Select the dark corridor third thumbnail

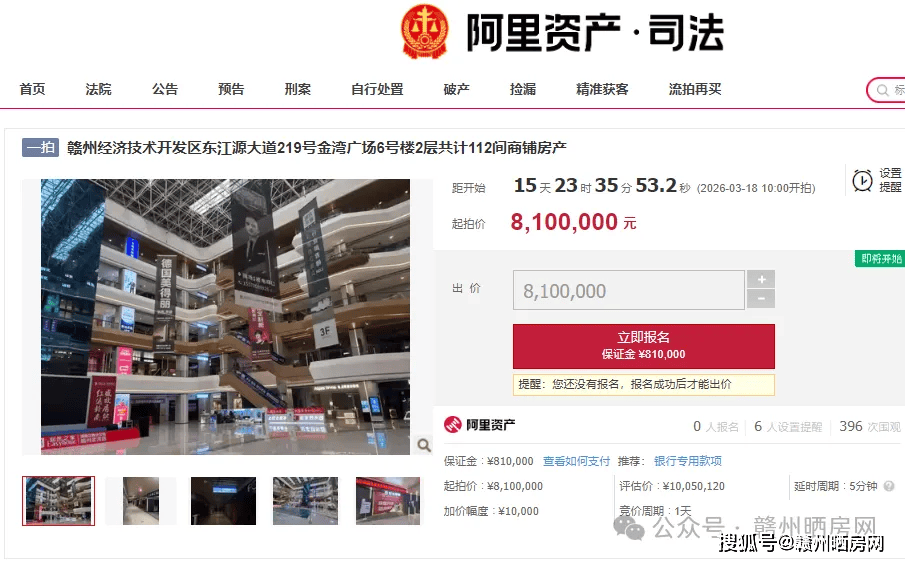223,501
